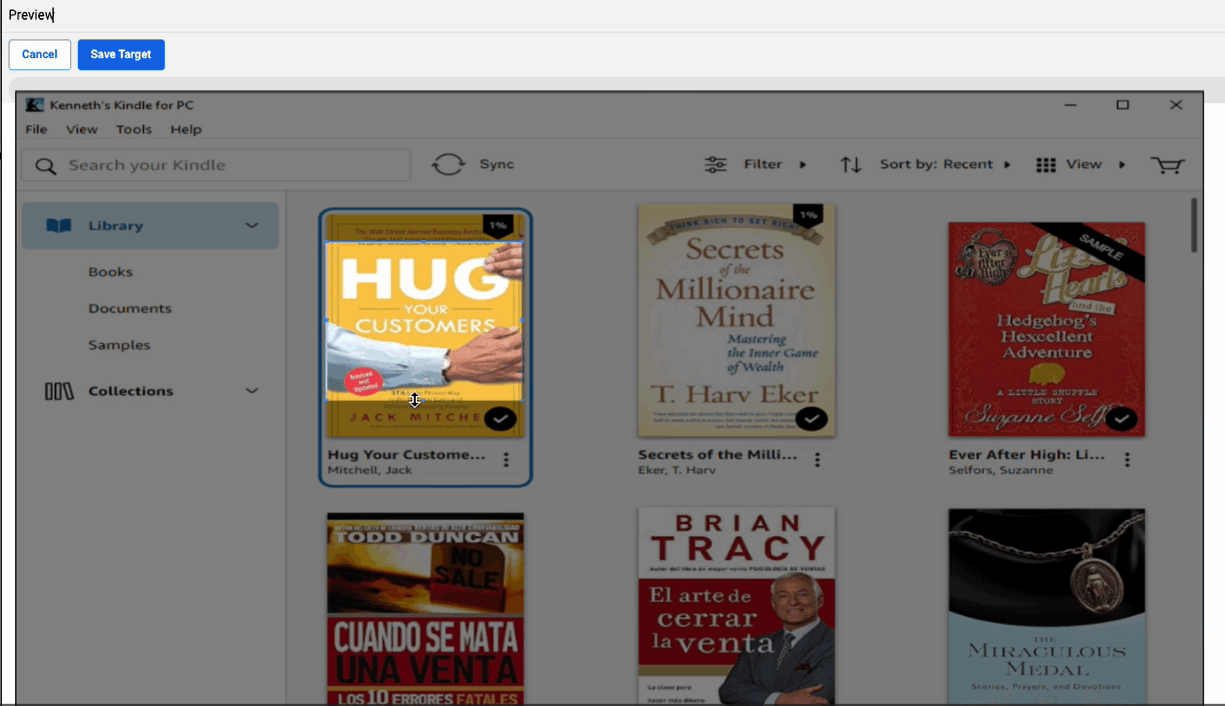Click downloaded checkmark on Ever After High cover
Screen dimensions: 1225x706
coord(1122,419)
